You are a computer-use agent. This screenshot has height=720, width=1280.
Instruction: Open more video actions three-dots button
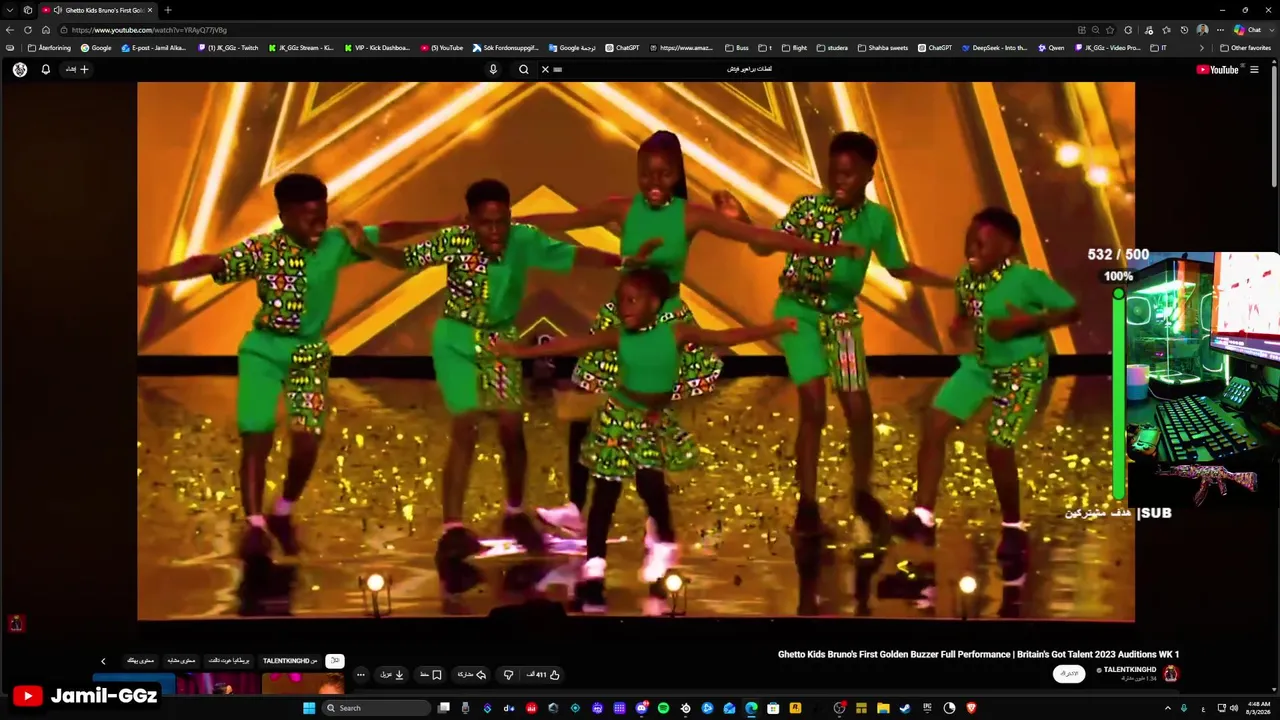tap(361, 675)
